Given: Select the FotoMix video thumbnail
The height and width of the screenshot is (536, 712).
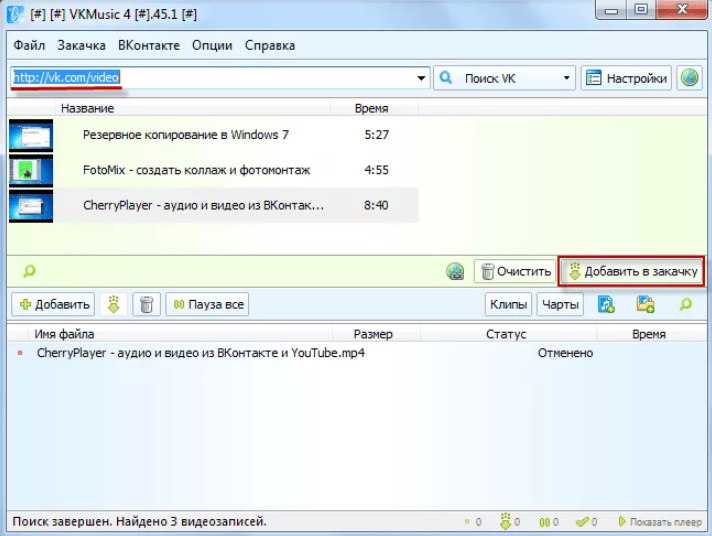Looking at the screenshot, I should click(x=31, y=170).
